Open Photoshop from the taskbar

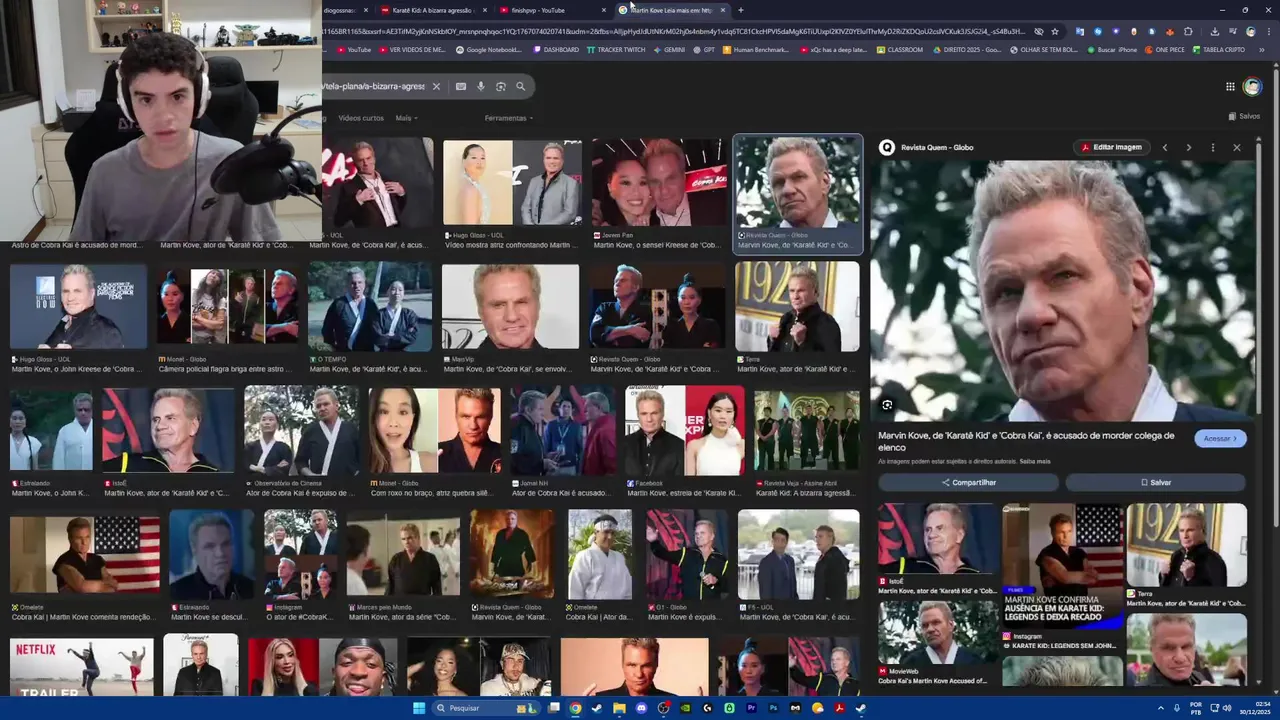pyautogui.click(x=773, y=708)
